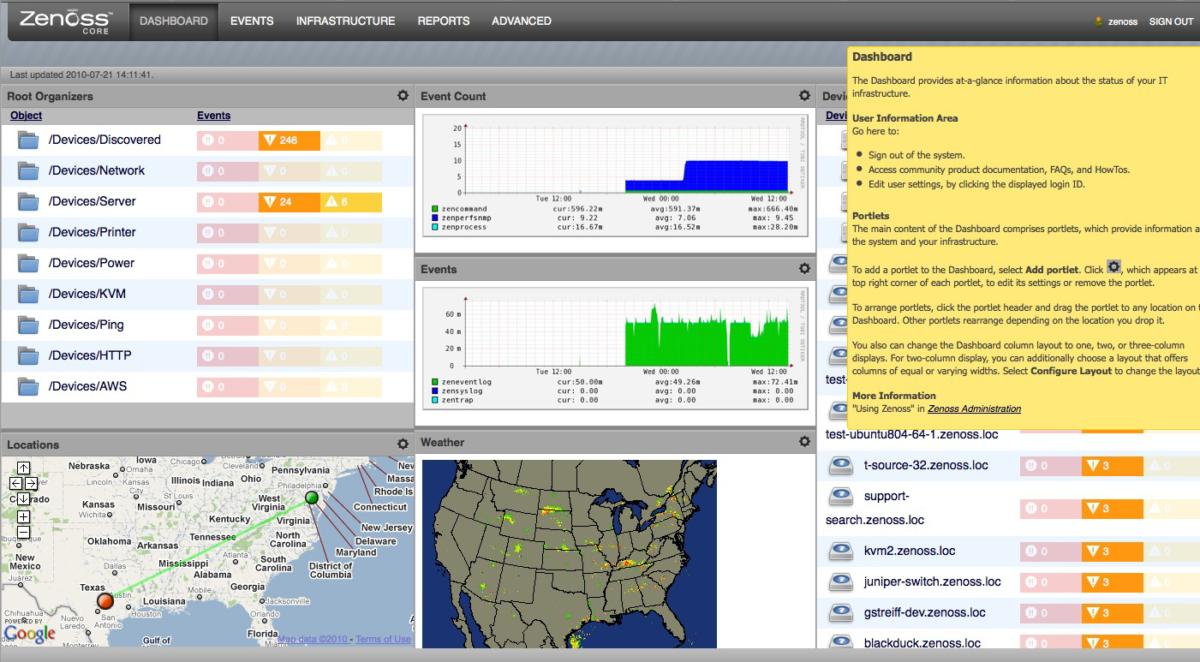Image resolution: width=1200 pixels, height=662 pixels.
Task: Open the /Devices/HTTP organizer link
Action: pyautogui.click(x=90, y=356)
